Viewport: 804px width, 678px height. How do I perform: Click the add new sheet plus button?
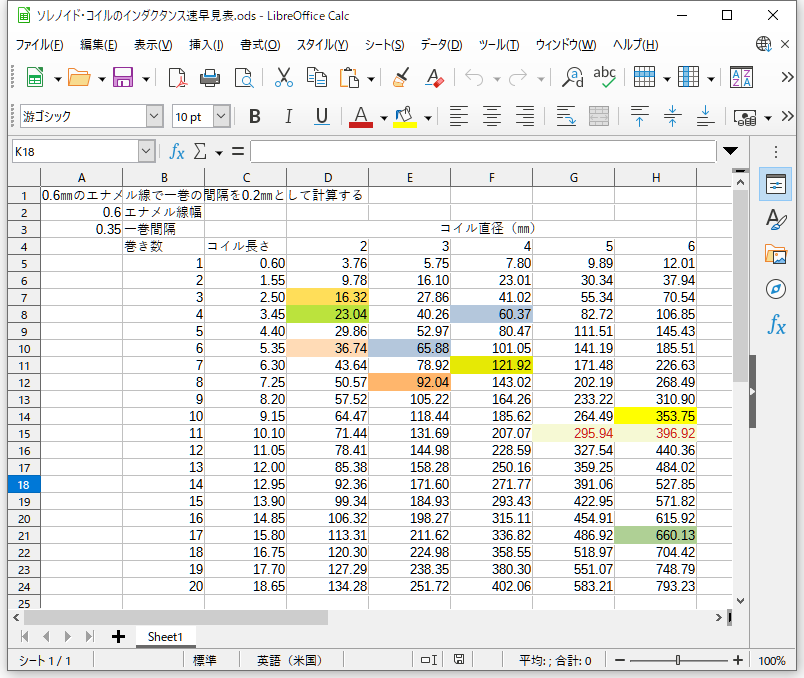[x=118, y=636]
